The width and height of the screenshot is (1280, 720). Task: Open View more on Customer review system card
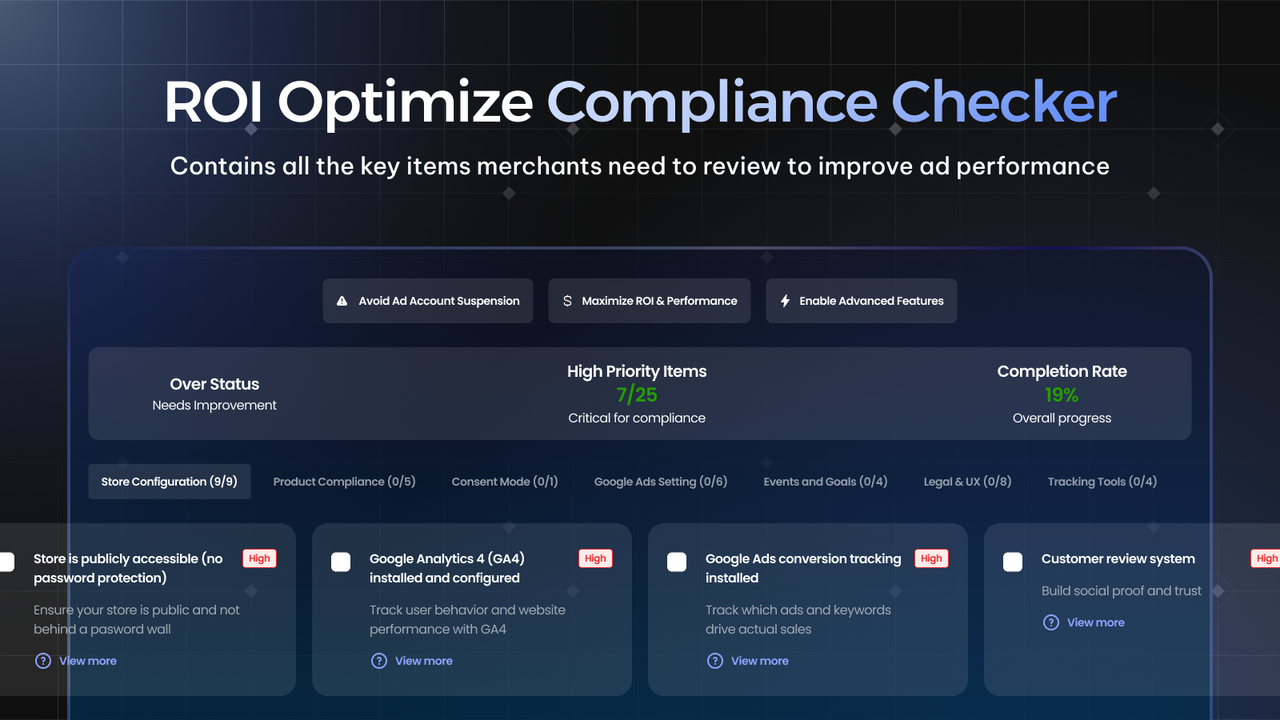point(1096,622)
